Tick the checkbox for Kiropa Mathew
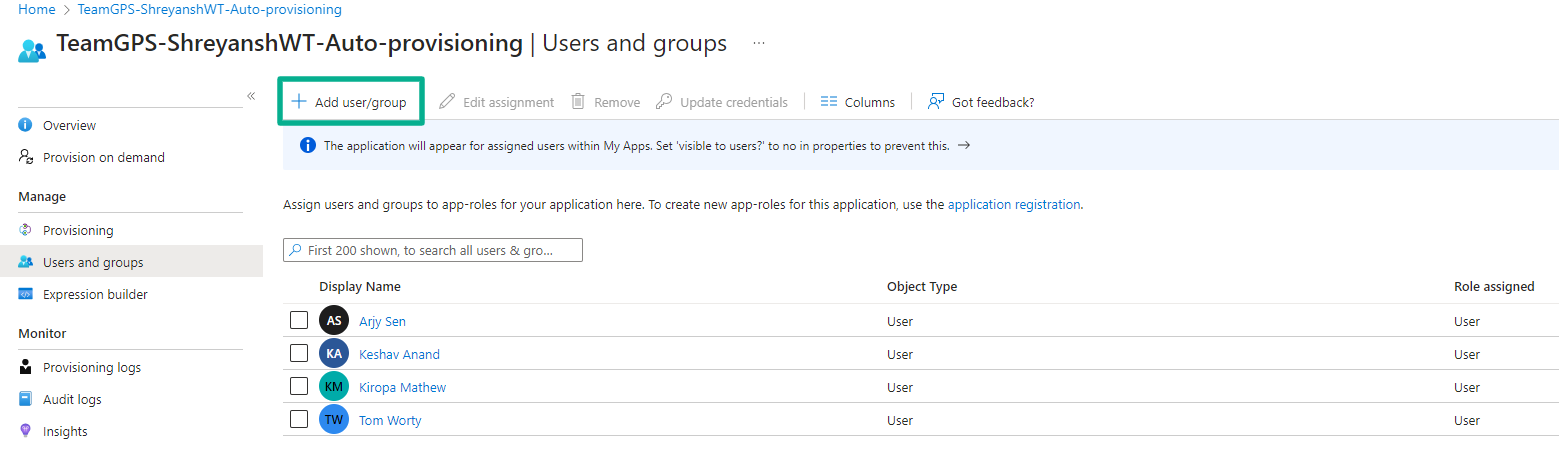Image resolution: width=1559 pixels, height=463 pixels. coord(299,386)
